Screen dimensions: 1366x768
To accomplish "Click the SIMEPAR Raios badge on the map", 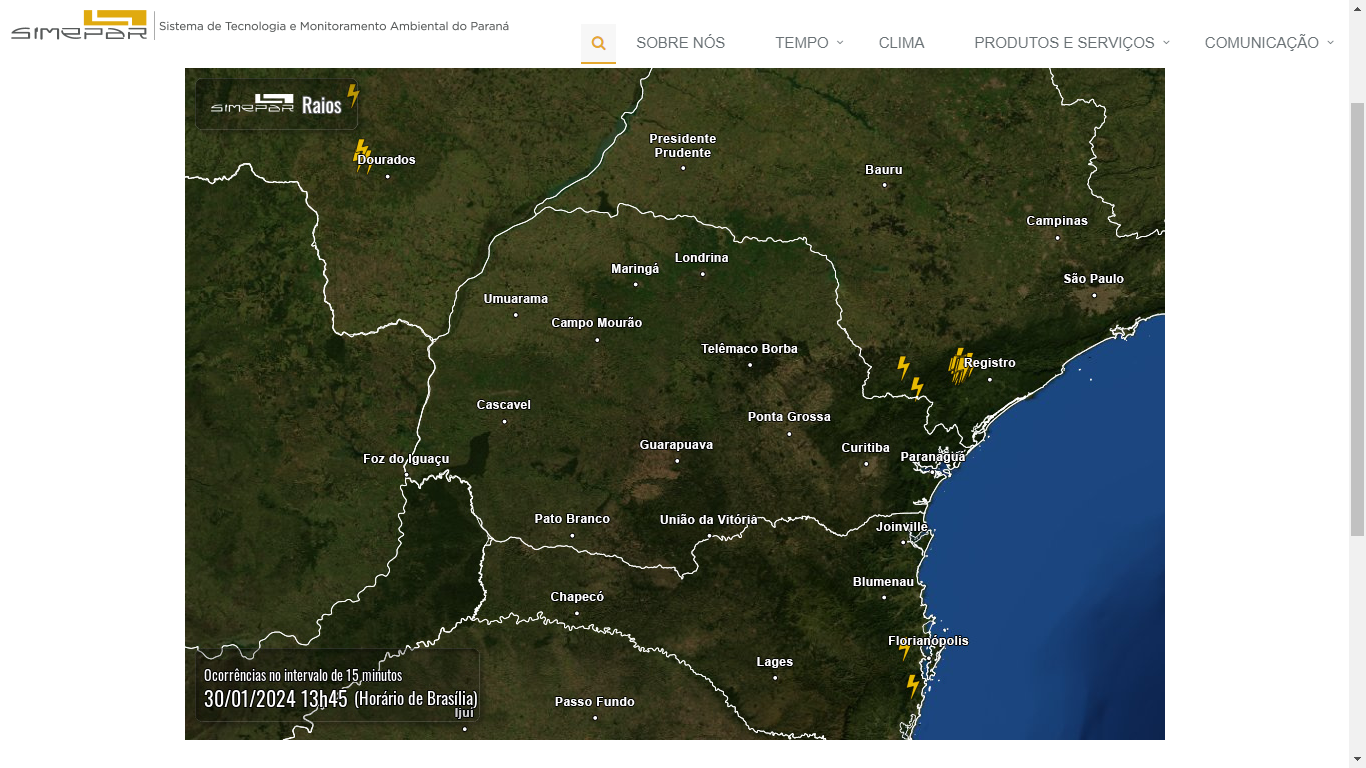I will coord(276,104).
